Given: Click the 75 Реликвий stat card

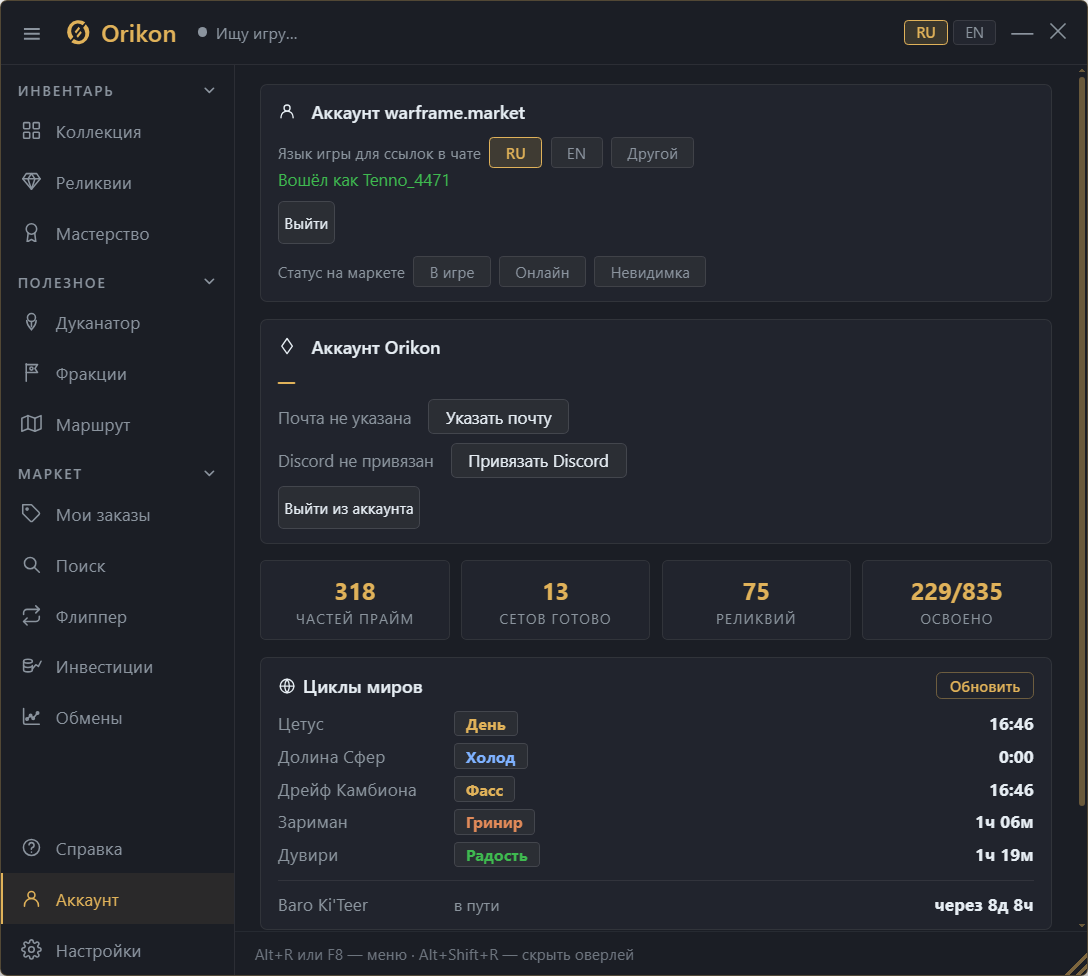Looking at the screenshot, I should click(x=756, y=600).
